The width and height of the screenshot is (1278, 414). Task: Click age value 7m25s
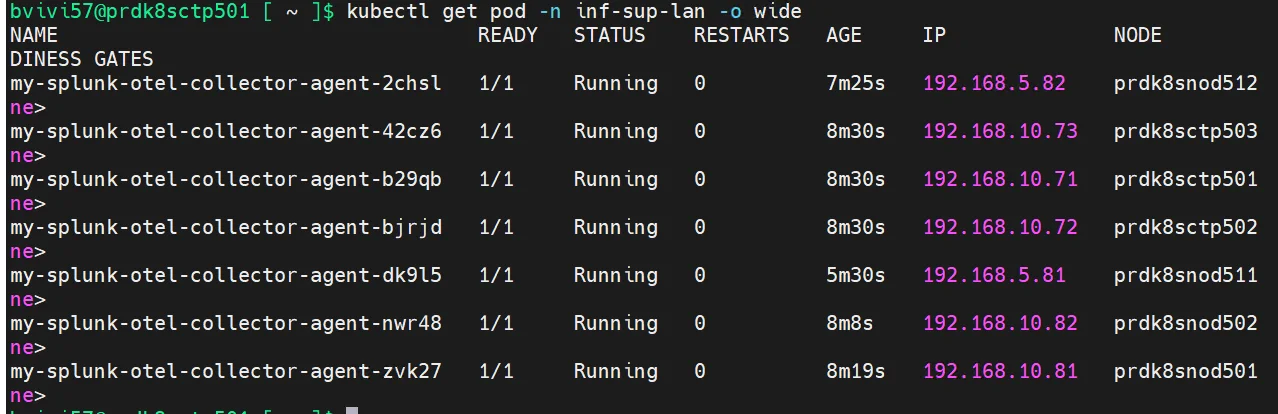(x=856, y=83)
